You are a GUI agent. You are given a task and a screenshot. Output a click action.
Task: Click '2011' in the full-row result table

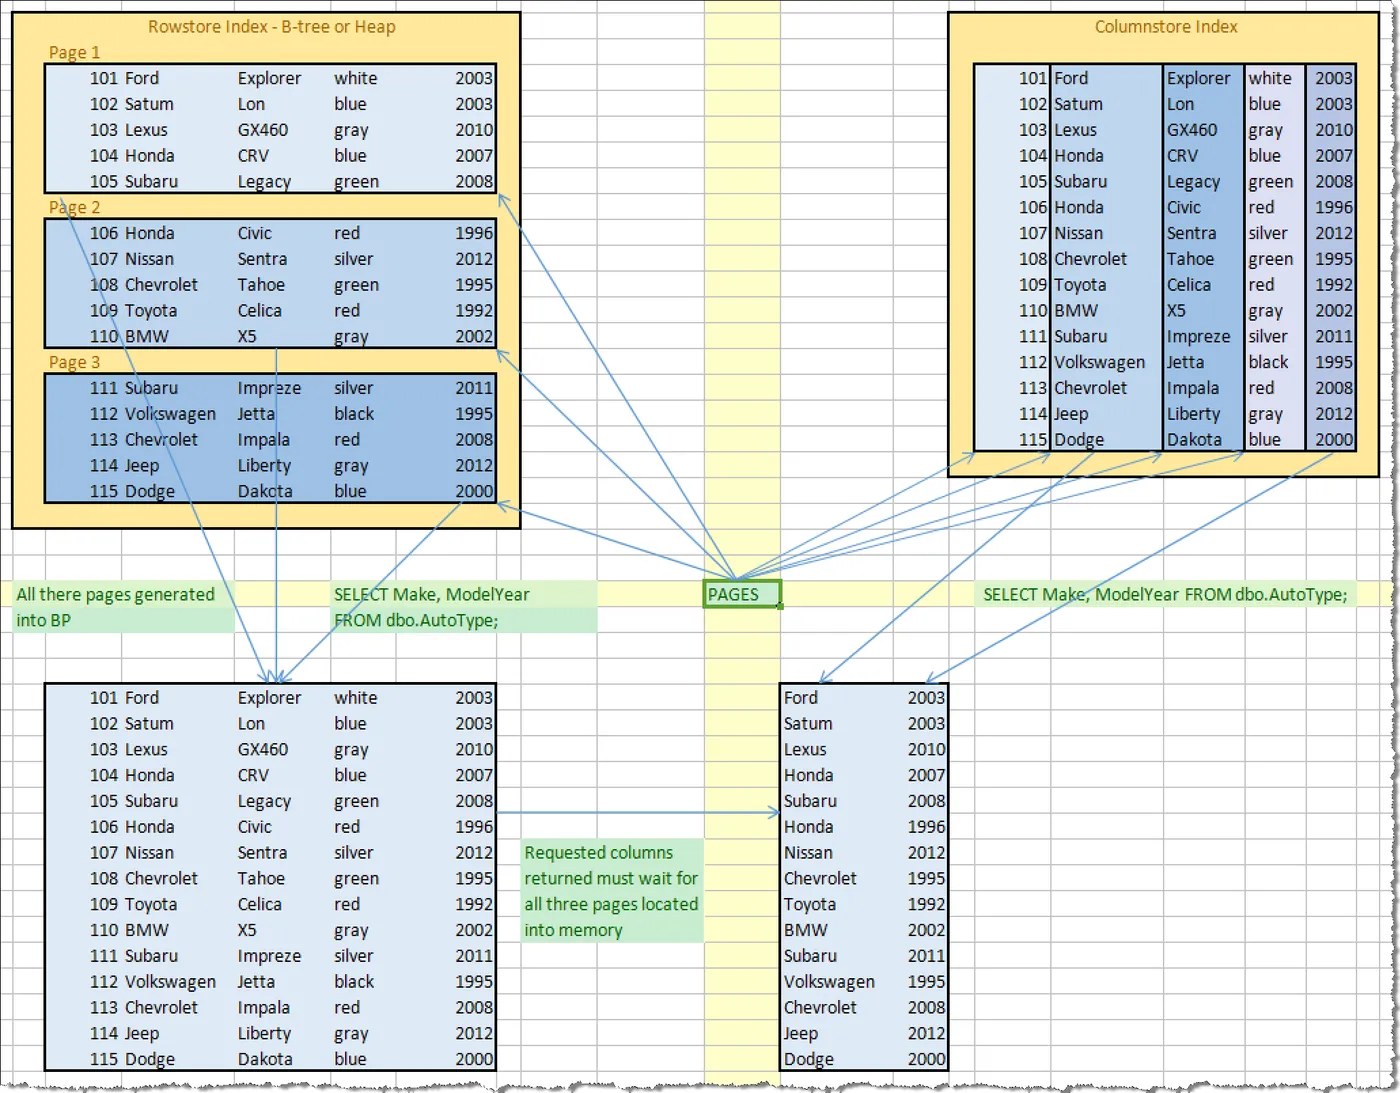coord(474,956)
